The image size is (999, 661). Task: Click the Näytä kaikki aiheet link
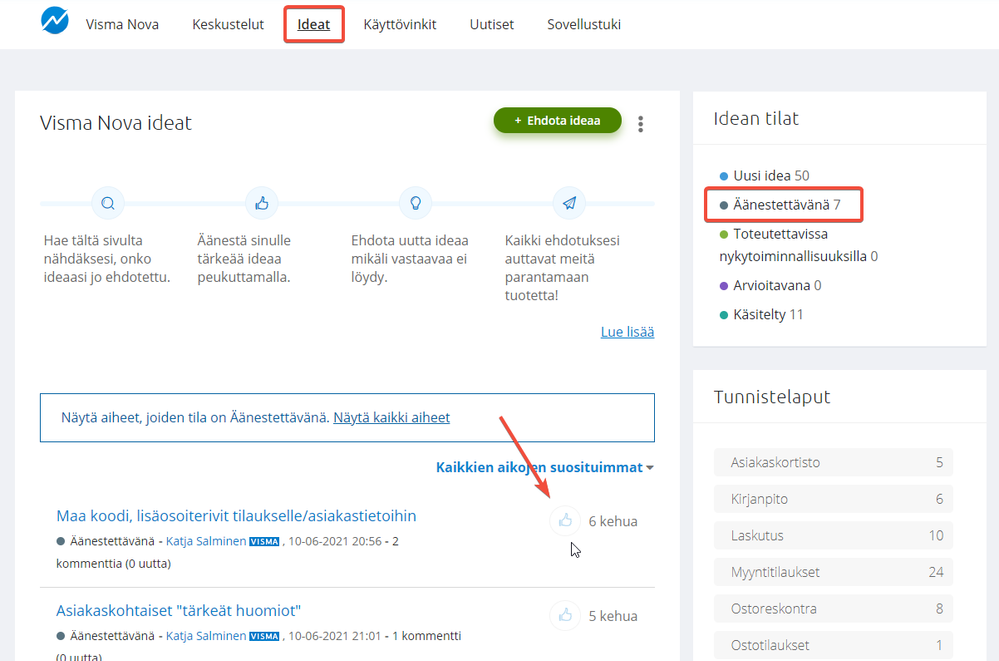pyautogui.click(x=391, y=418)
